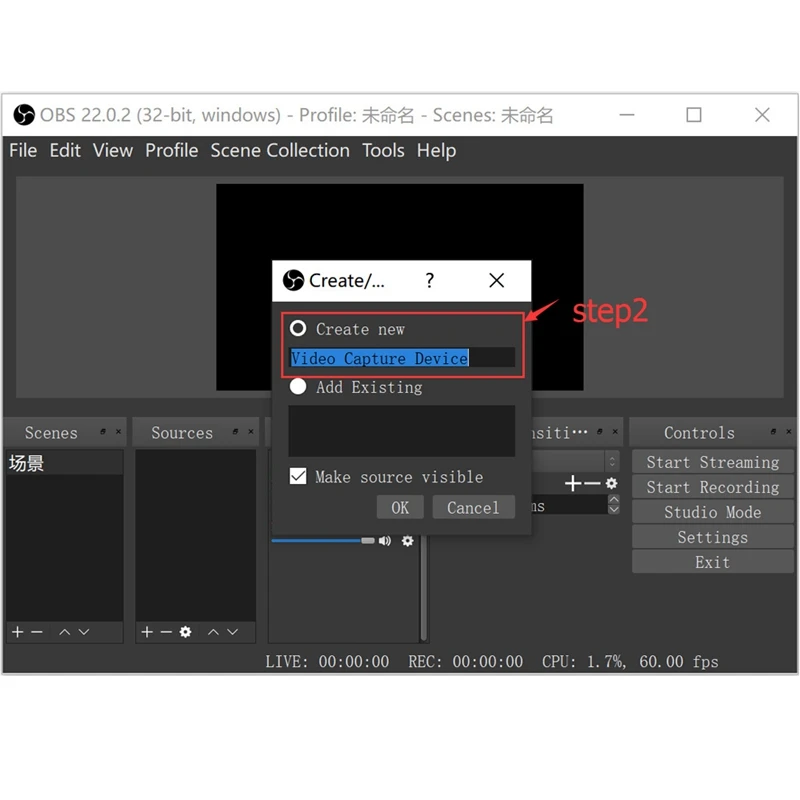Image resolution: width=800 pixels, height=800 pixels.
Task: Click the CPU: 1.7%, 60.00 fps status
Action: (630, 662)
